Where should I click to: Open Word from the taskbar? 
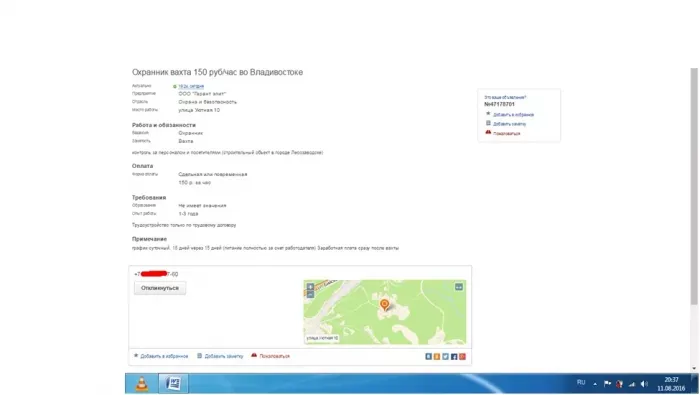(x=173, y=384)
